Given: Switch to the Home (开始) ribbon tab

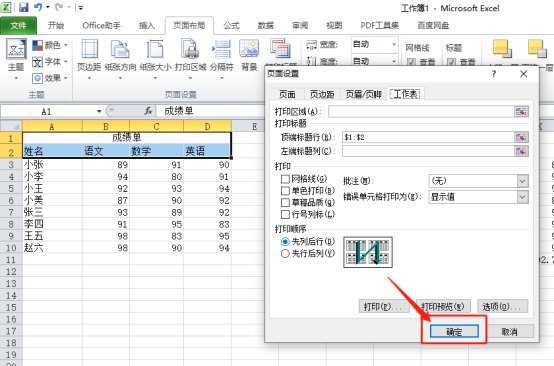Looking at the screenshot, I should [x=56, y=25].
